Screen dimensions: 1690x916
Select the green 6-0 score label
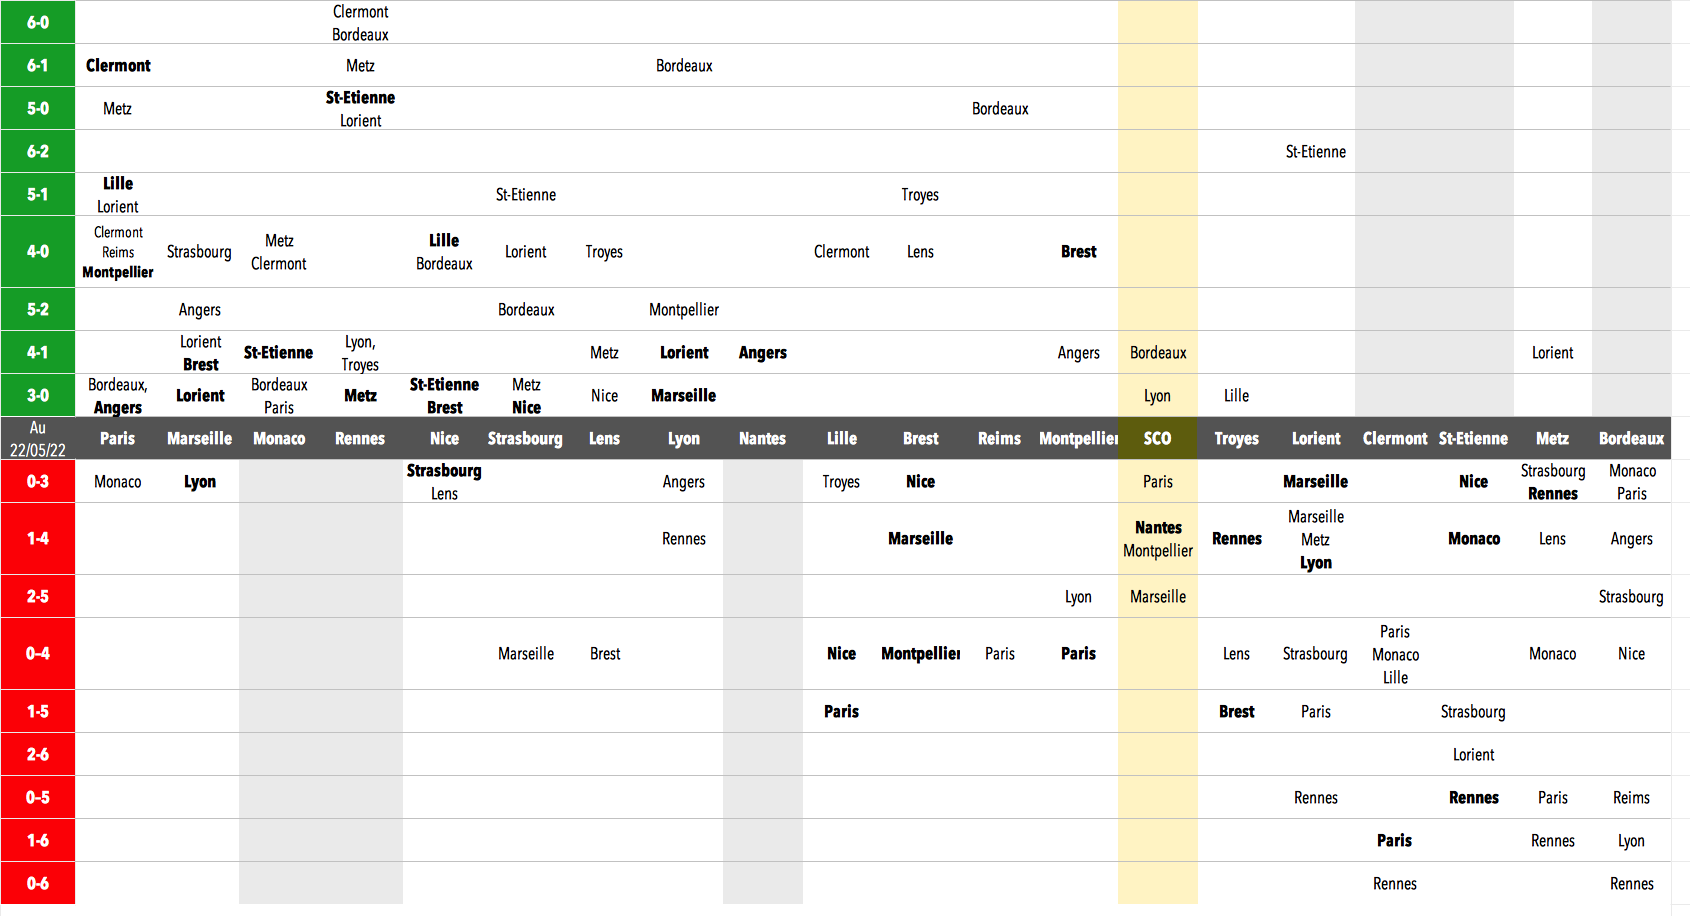pos(38,22)
